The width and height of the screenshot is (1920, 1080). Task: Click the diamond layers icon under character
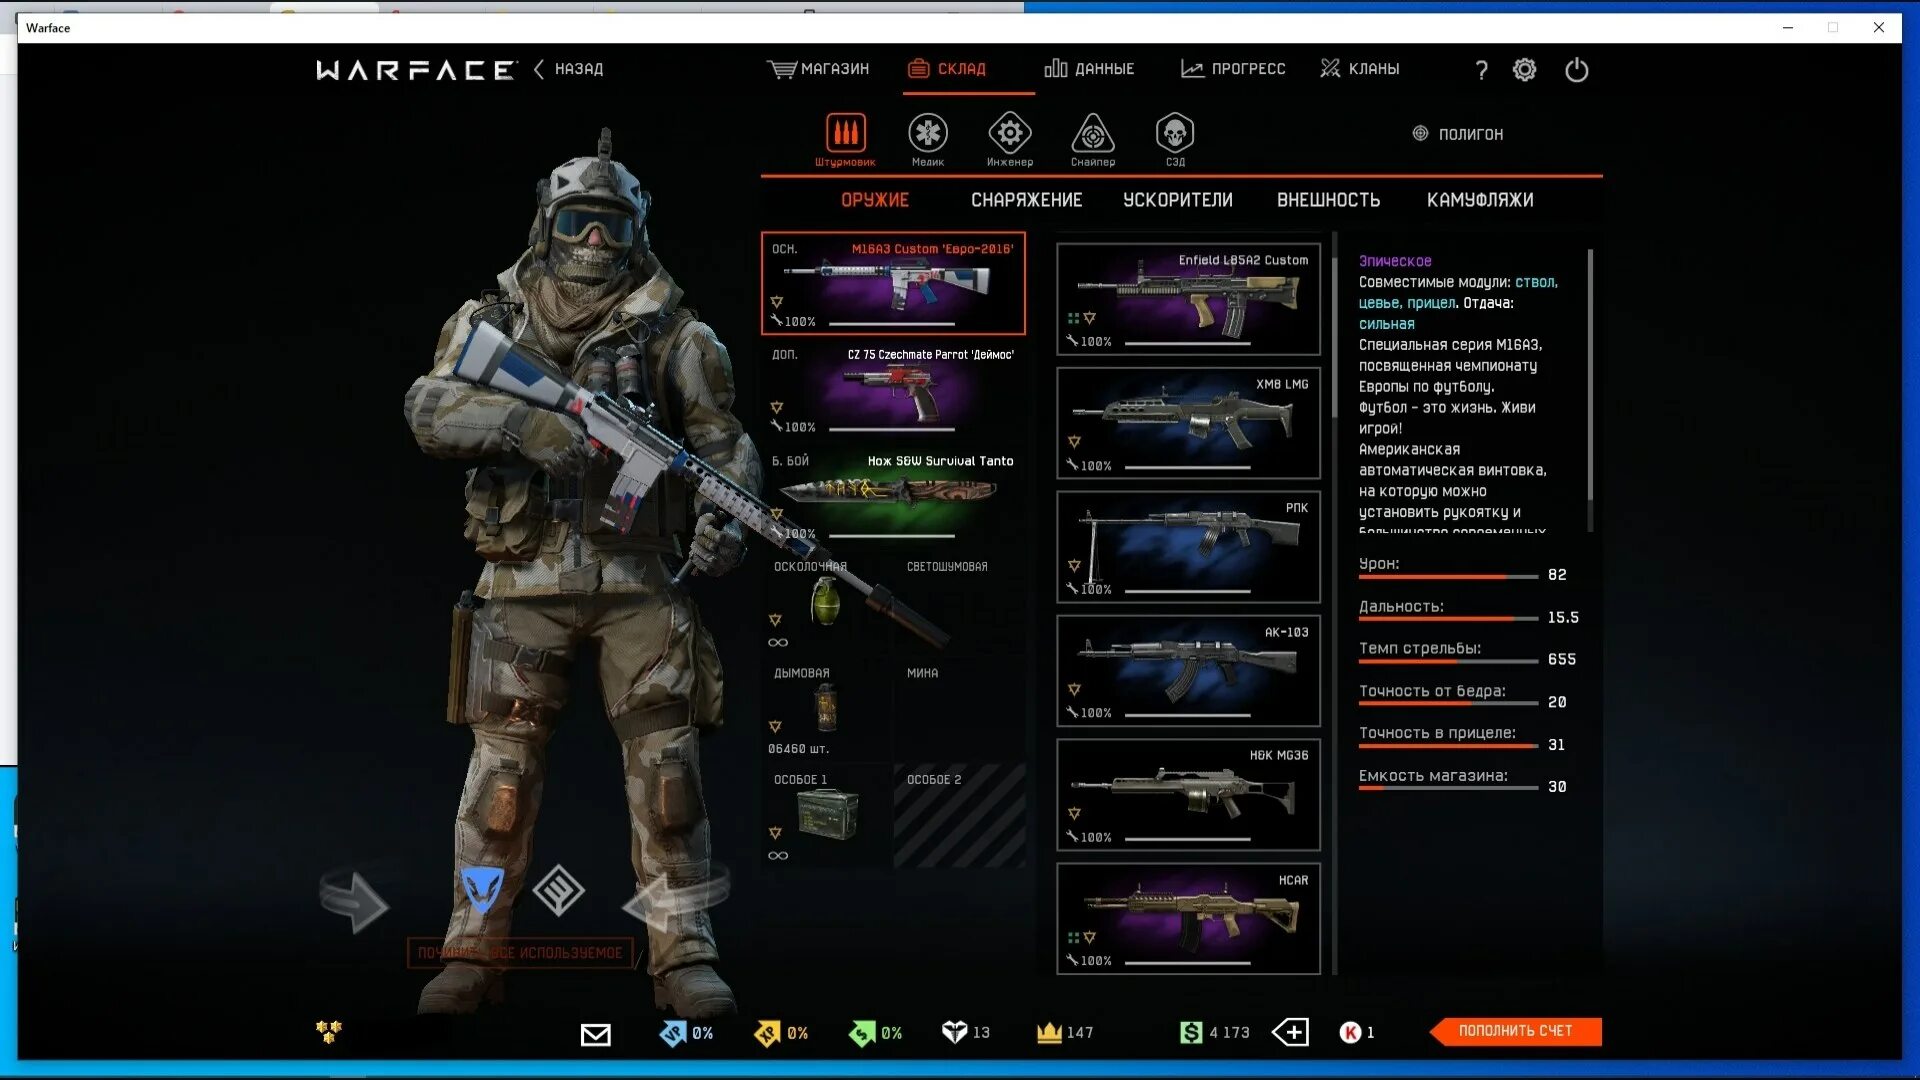pos(558,890)
